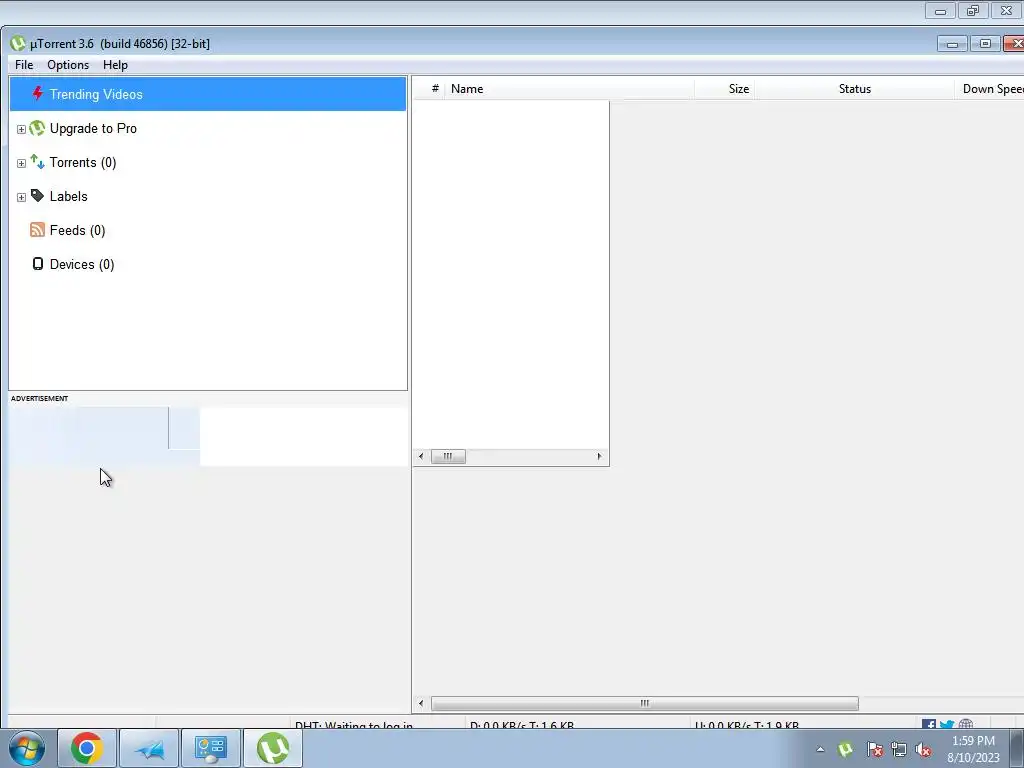Click the DHT status bar text
Image resolution: width=1024 pixels, height=768 pixels.
[354, 725]
